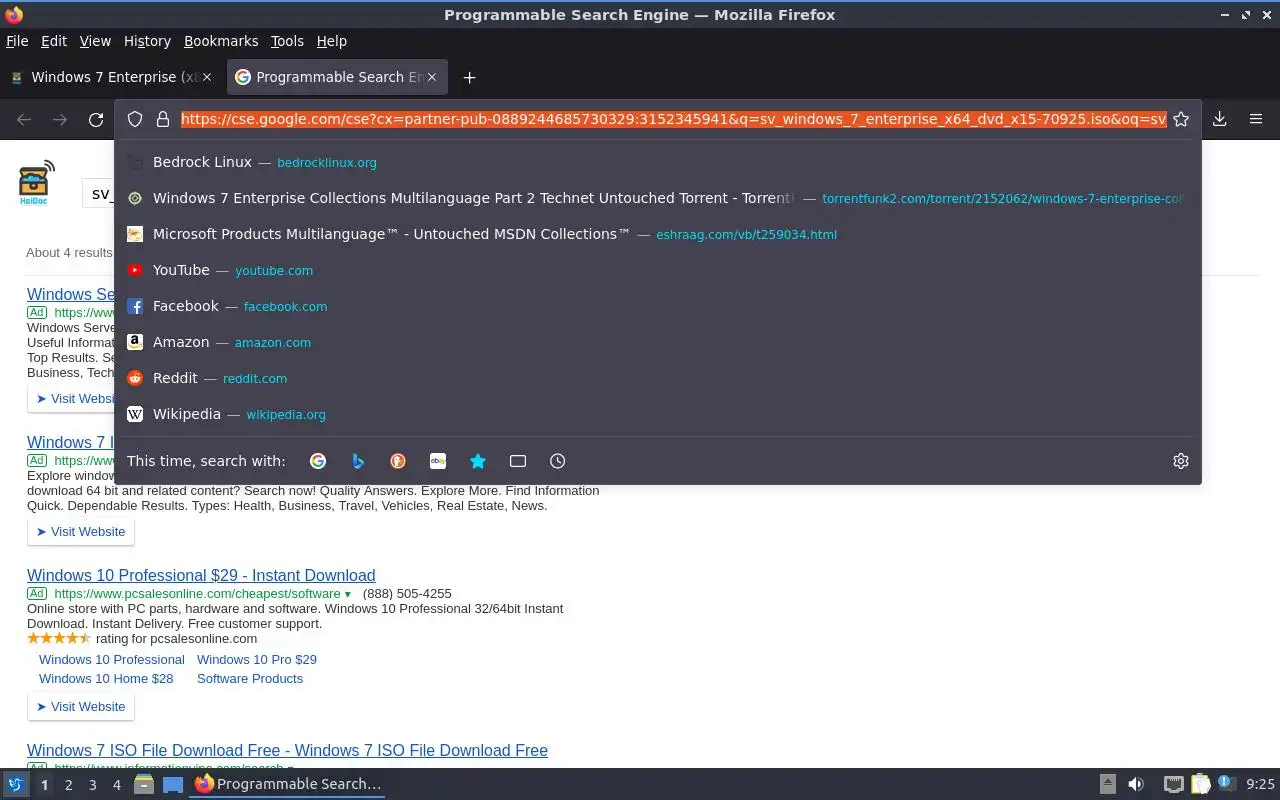Open the file manager from the taskbar
This screenshot has height=800, width=1280.
[143, 785]
